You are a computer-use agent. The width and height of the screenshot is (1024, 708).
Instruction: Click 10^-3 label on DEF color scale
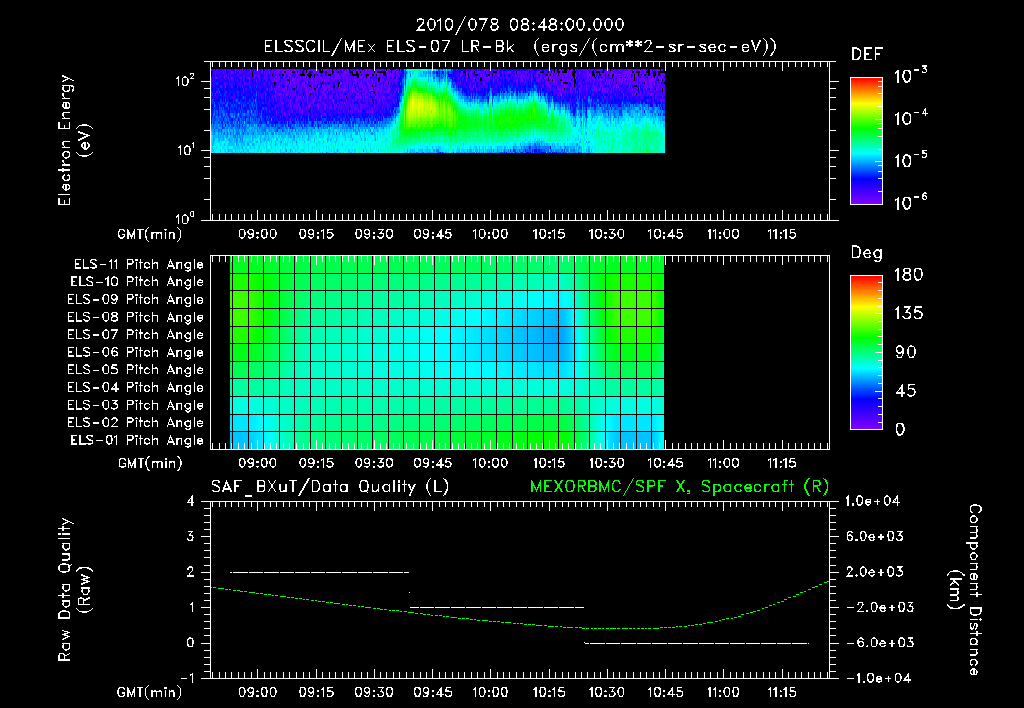[x=910, y=76]
